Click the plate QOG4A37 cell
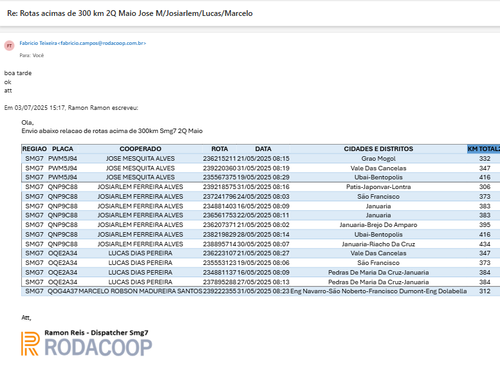 point(63,291)
